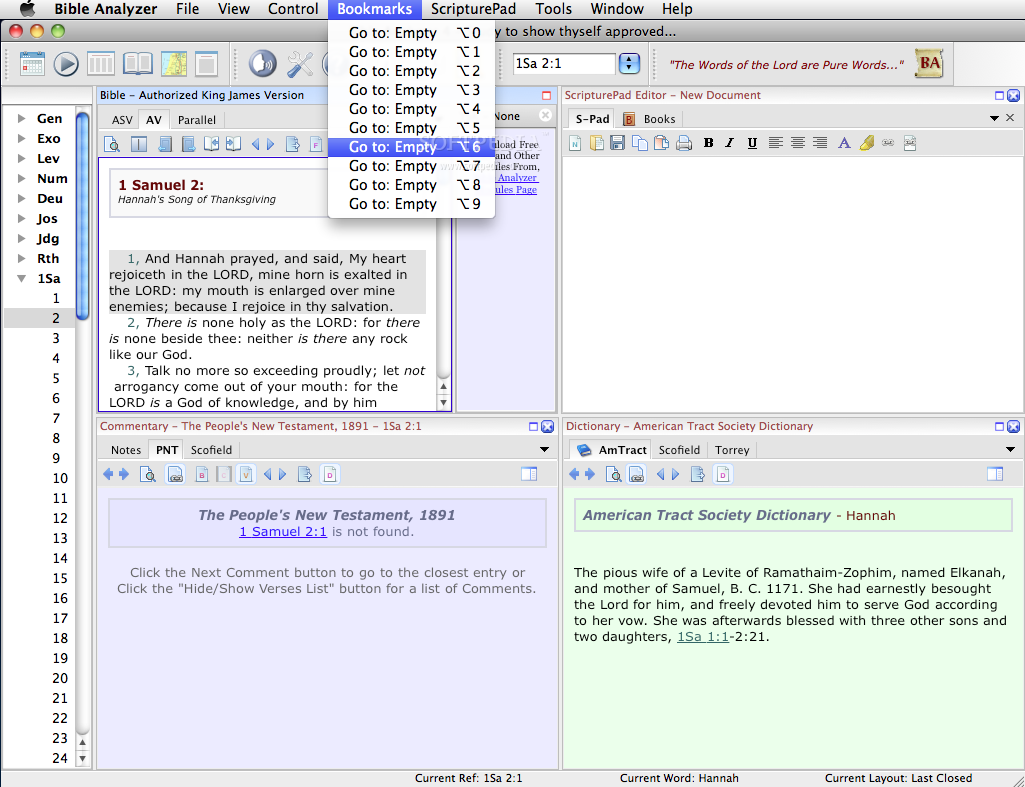Click the blank window layout icon
Screen dimensions: 1025x787
[207, 63]
